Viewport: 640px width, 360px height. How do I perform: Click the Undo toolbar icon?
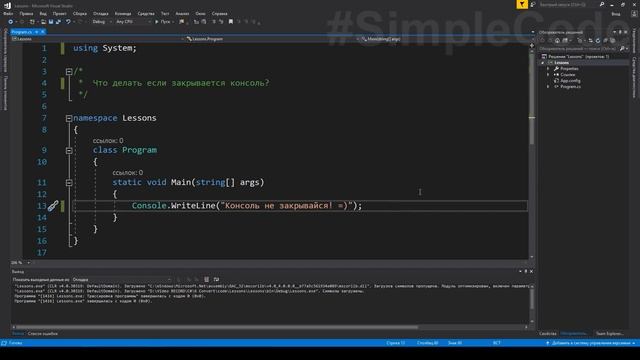click(68, 22)
